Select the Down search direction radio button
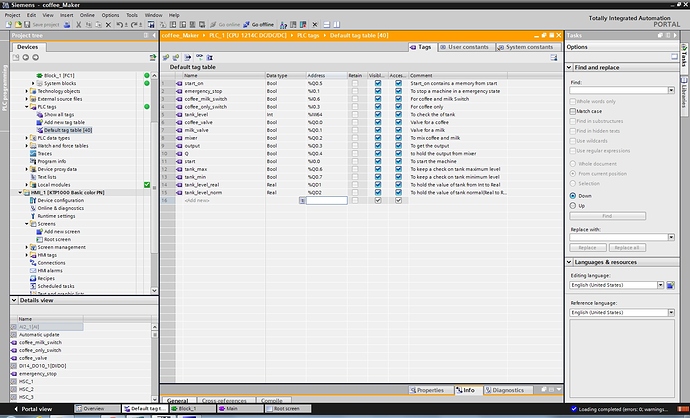This screenshot has height=418, width=690. pyautogui.click(x=573, y=195)
